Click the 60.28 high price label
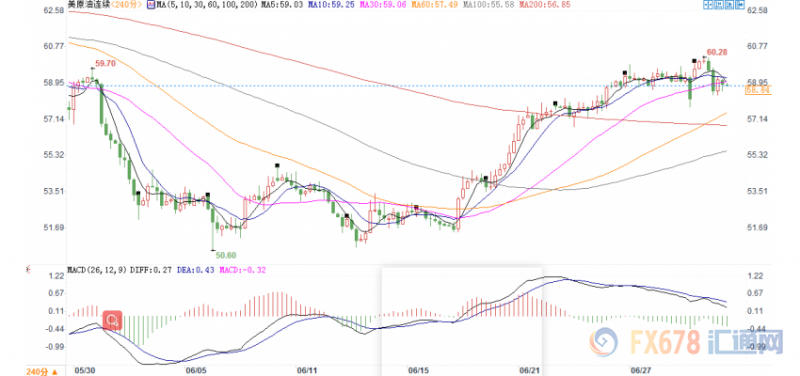The height and width of the screenshot is (376, 800). click(717, 52)
